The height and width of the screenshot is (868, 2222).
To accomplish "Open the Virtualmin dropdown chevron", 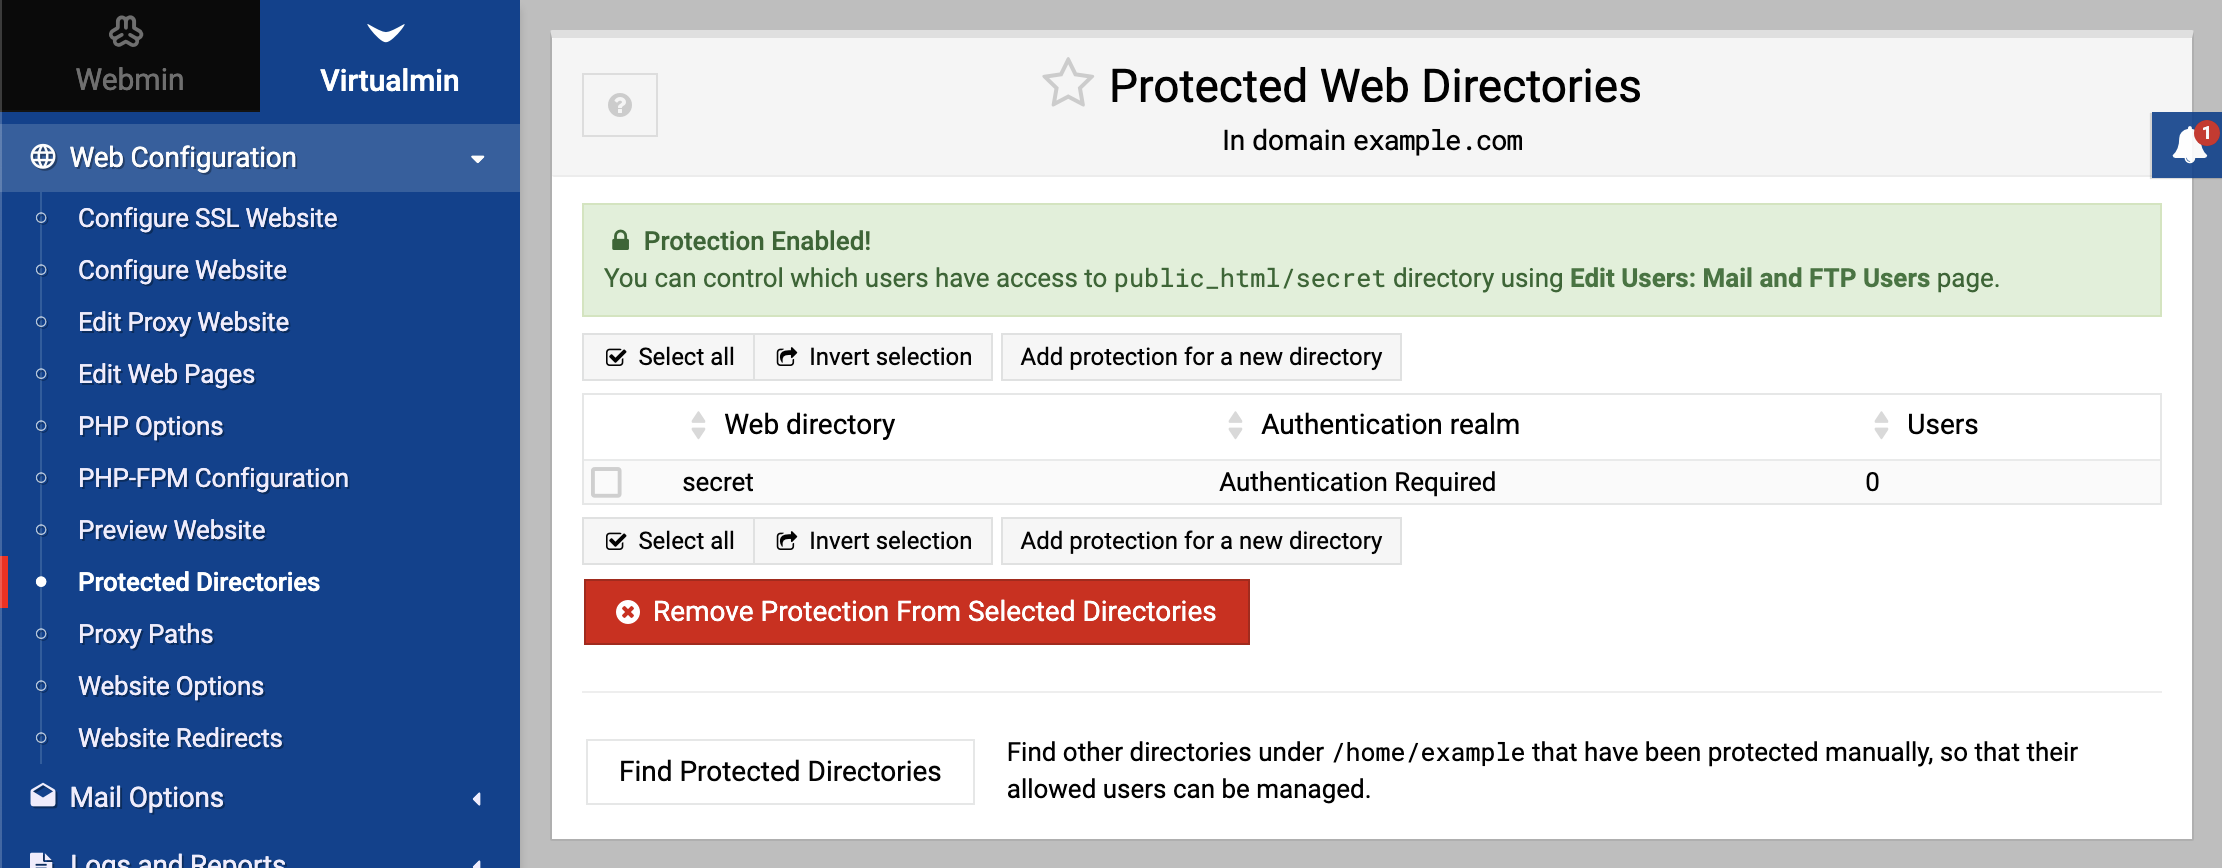I will (386, 33).
